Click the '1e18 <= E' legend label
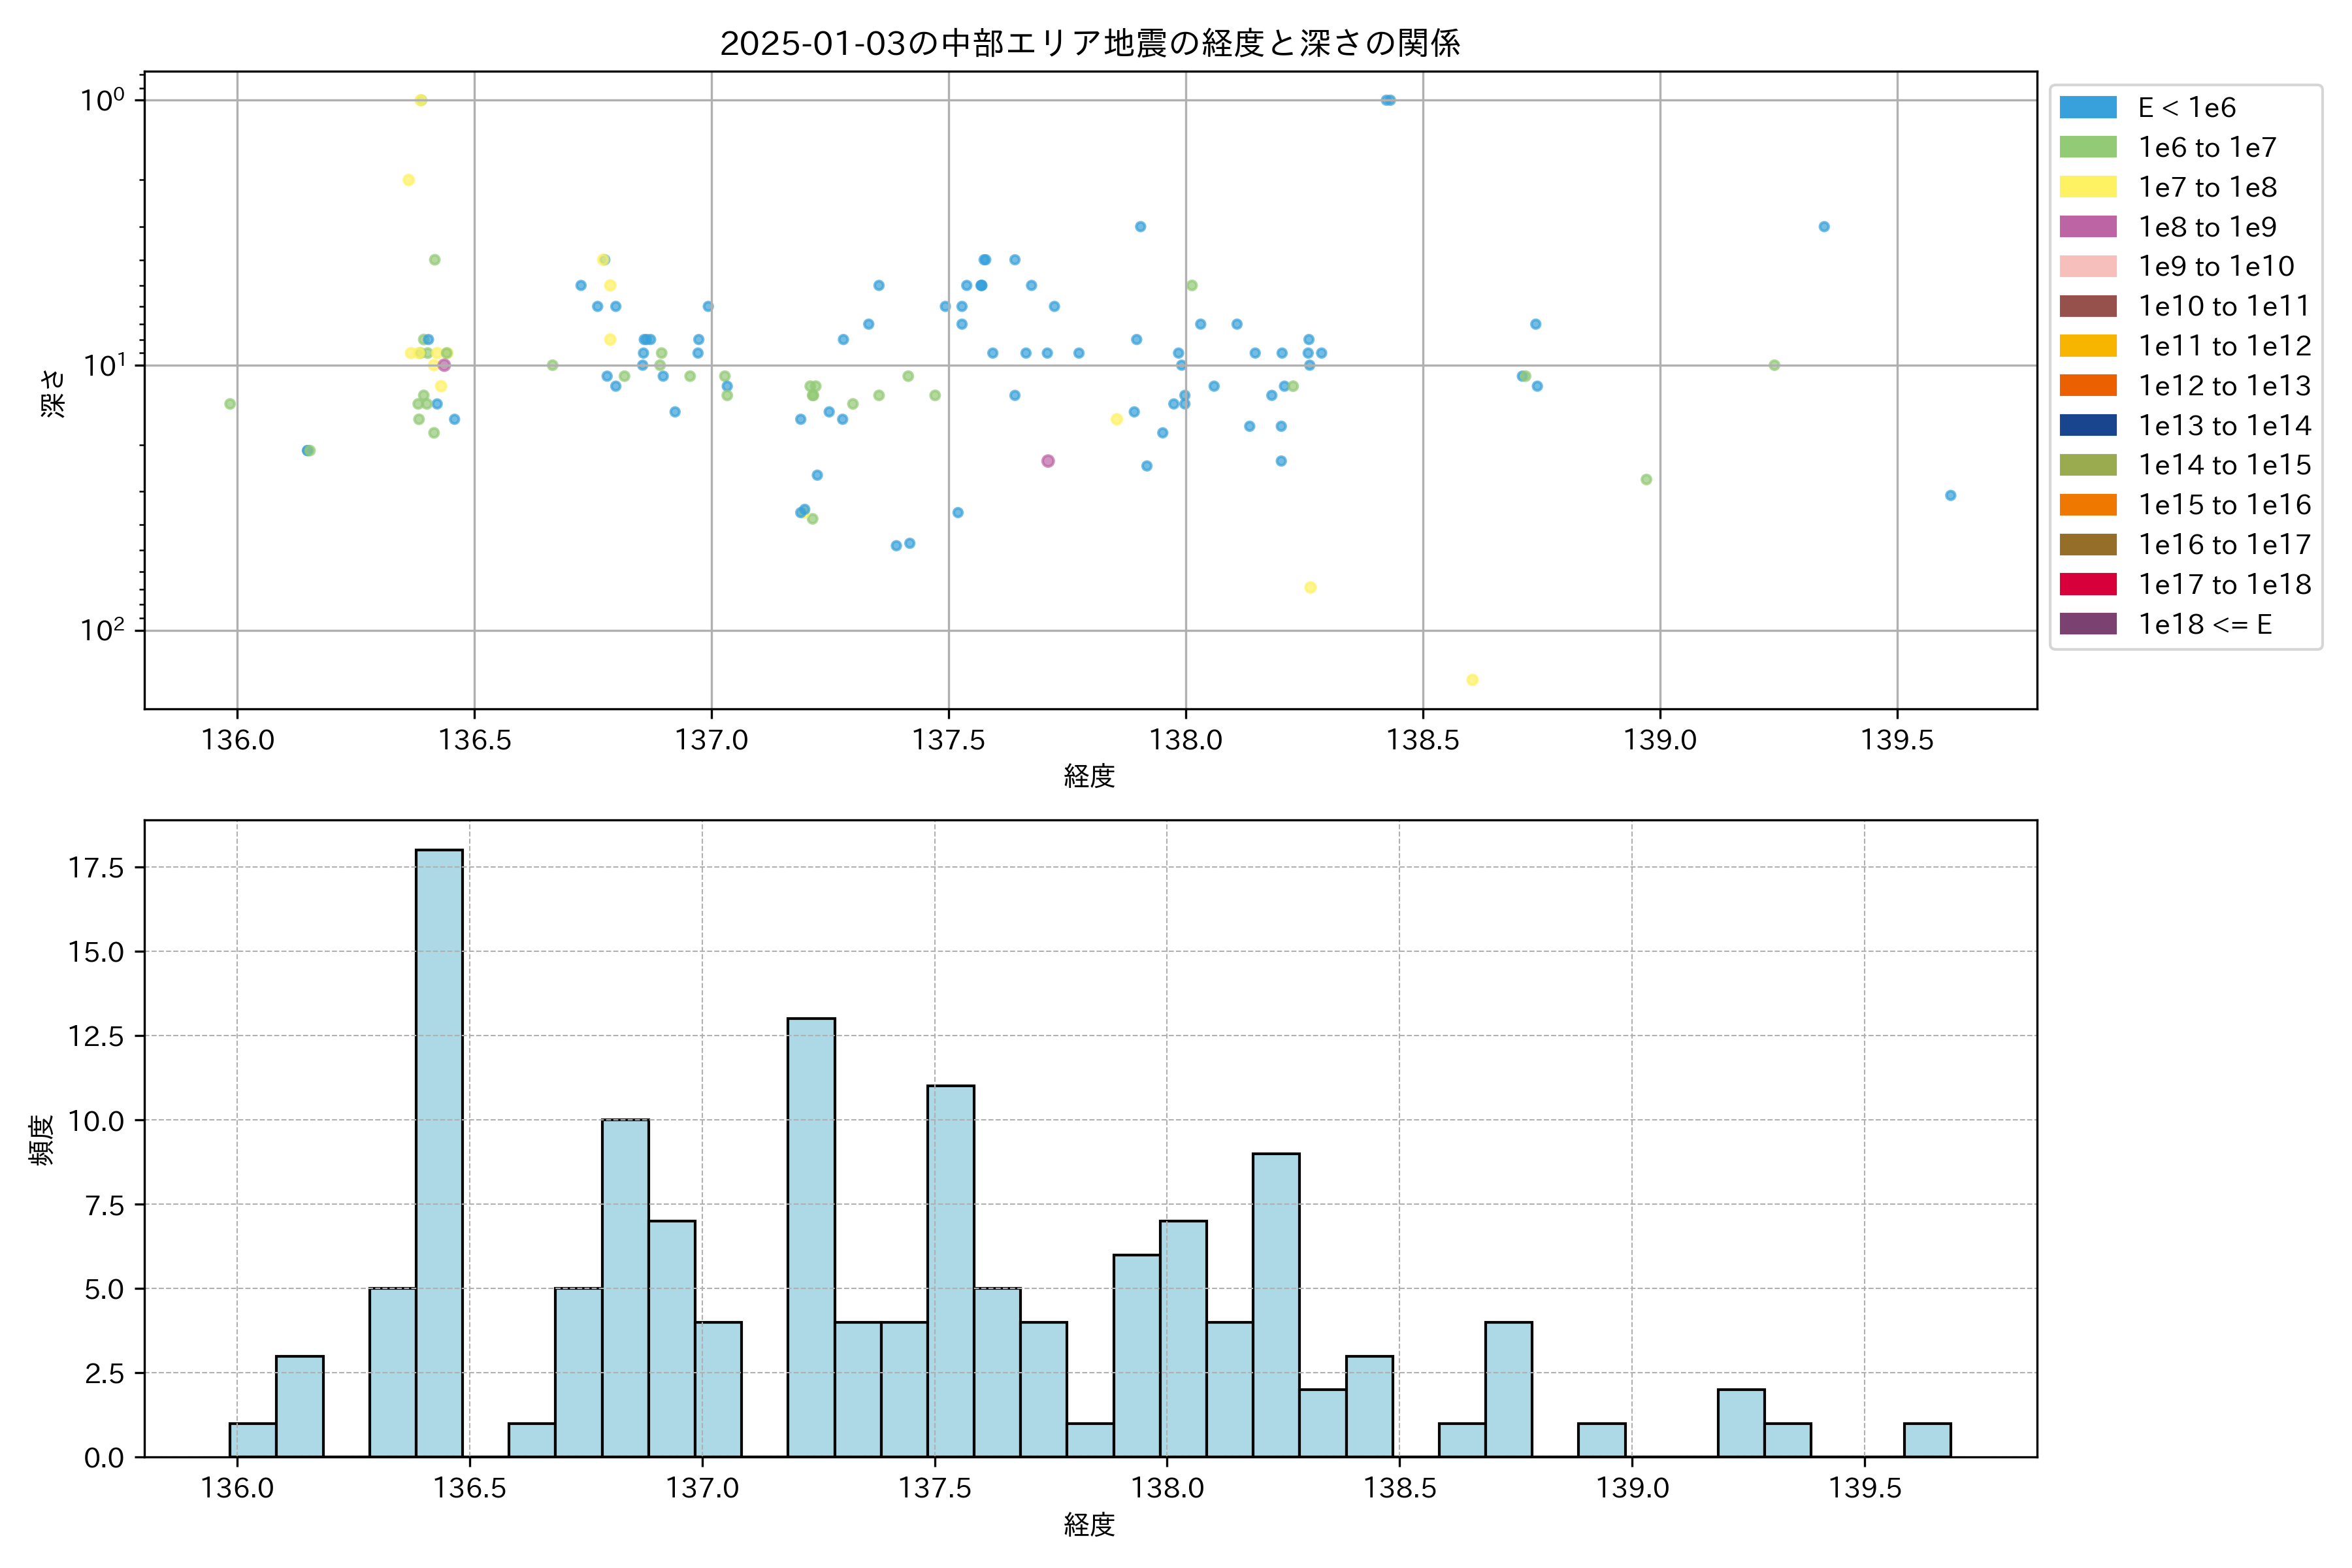The height and width of the screenshot is (1568, 2352). click(x=2205, y=625)
